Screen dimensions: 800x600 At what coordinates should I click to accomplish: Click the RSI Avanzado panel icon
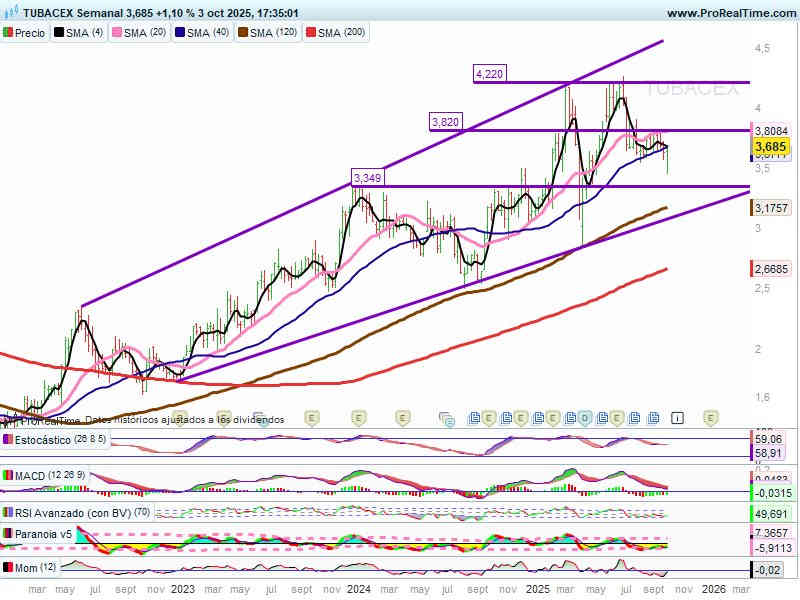pyautogui.click(x=8, y=513)
